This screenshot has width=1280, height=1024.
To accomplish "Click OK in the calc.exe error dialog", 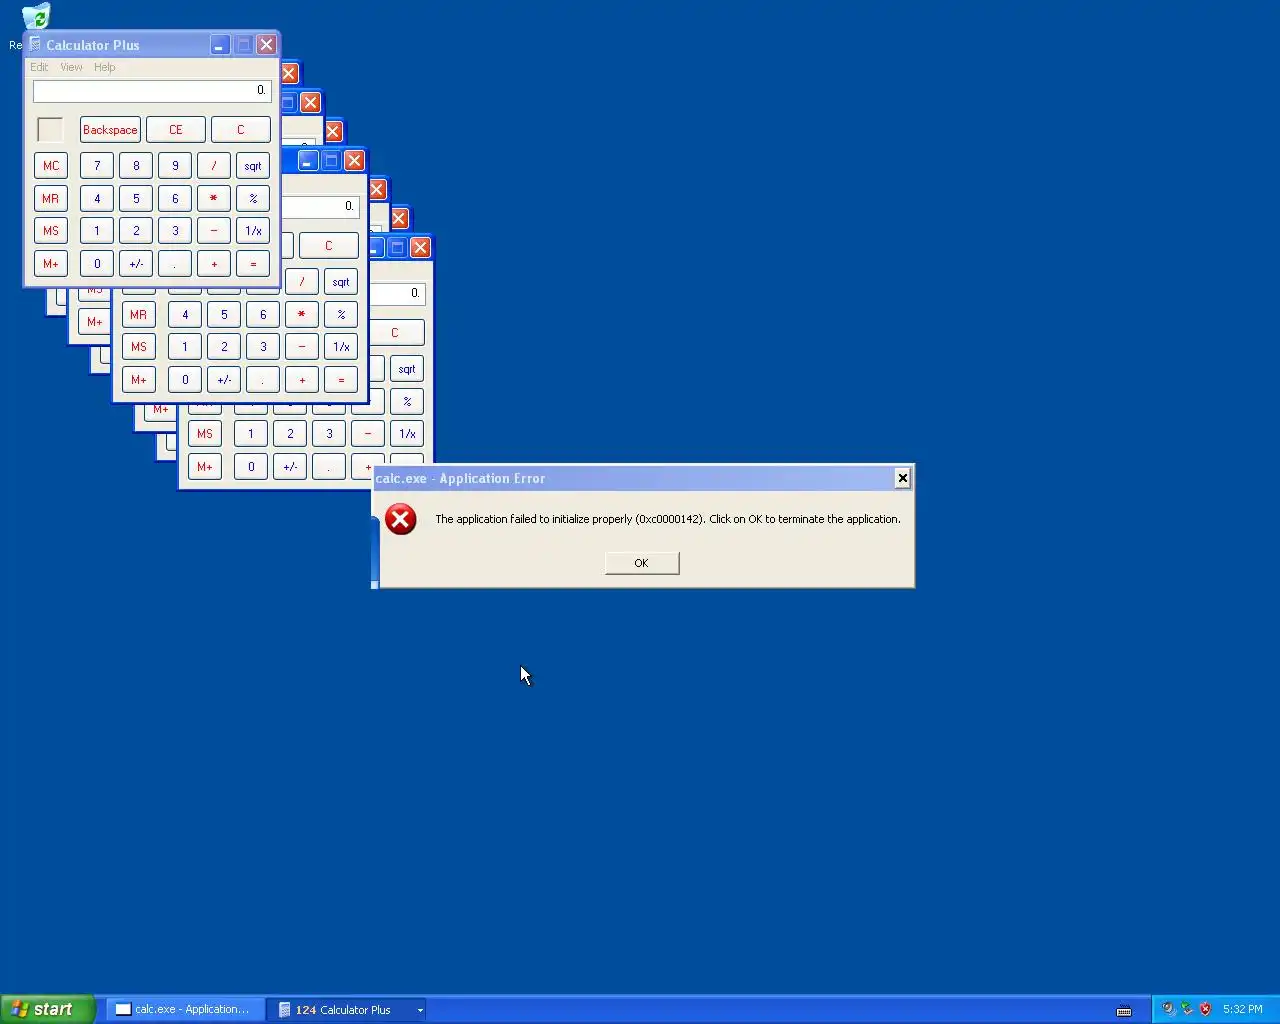I will pyautogui.click(x=642, y=563).
